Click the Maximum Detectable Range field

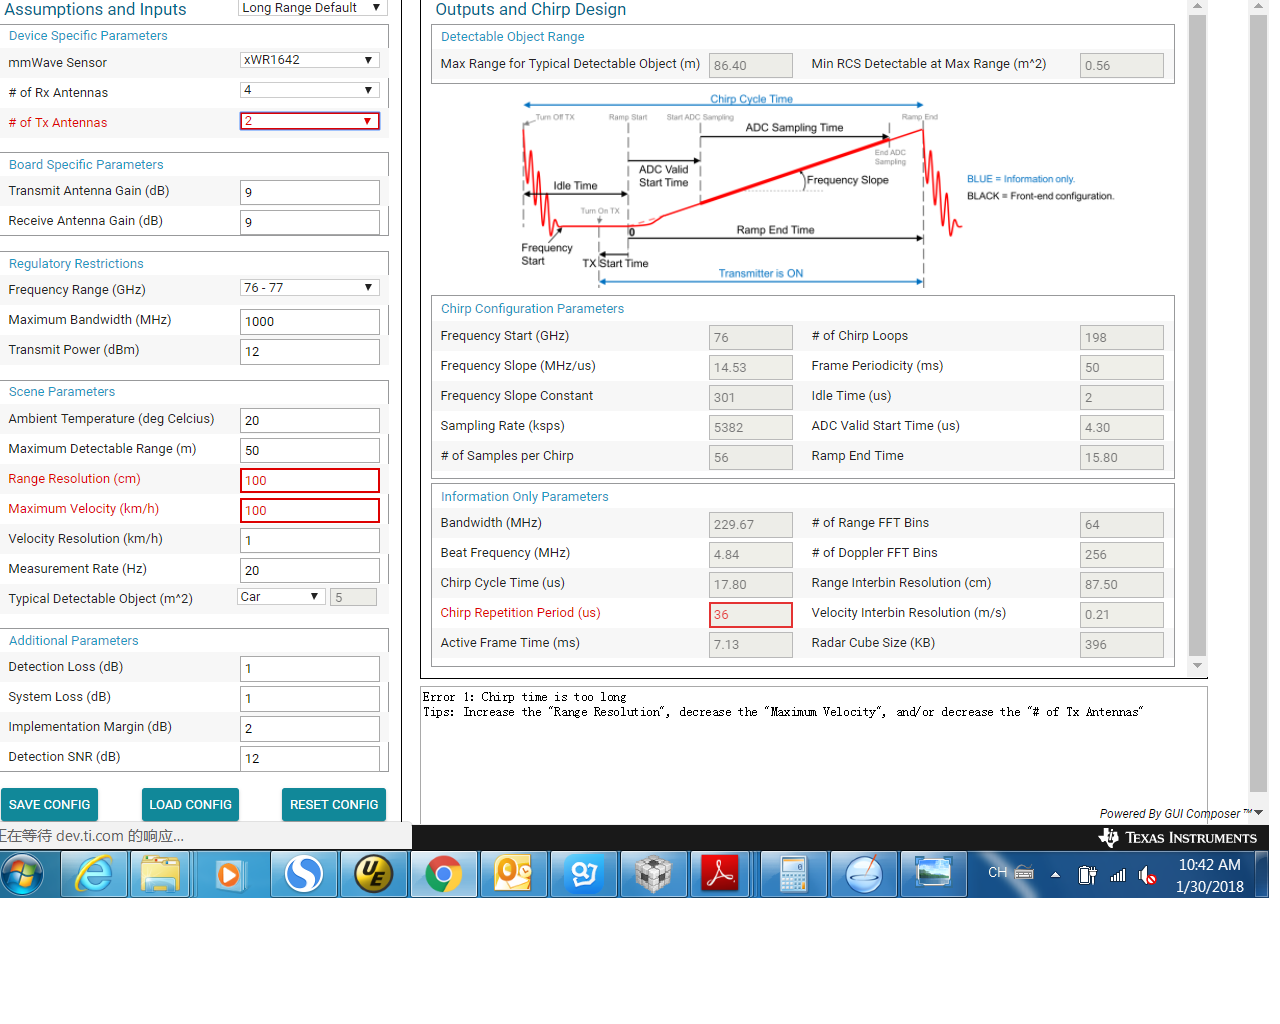pos(310,450)
